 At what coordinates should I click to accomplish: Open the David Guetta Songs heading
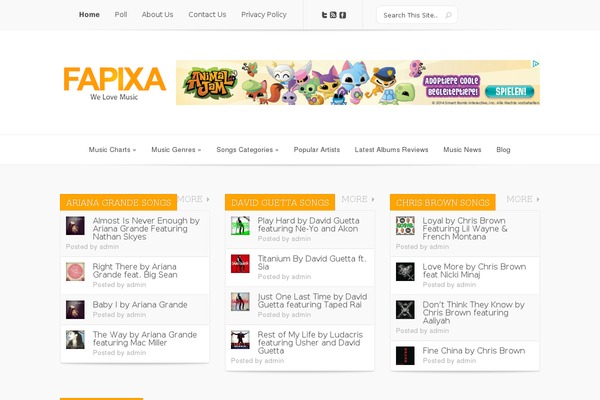pyautogui.click(x=280, y=202)
